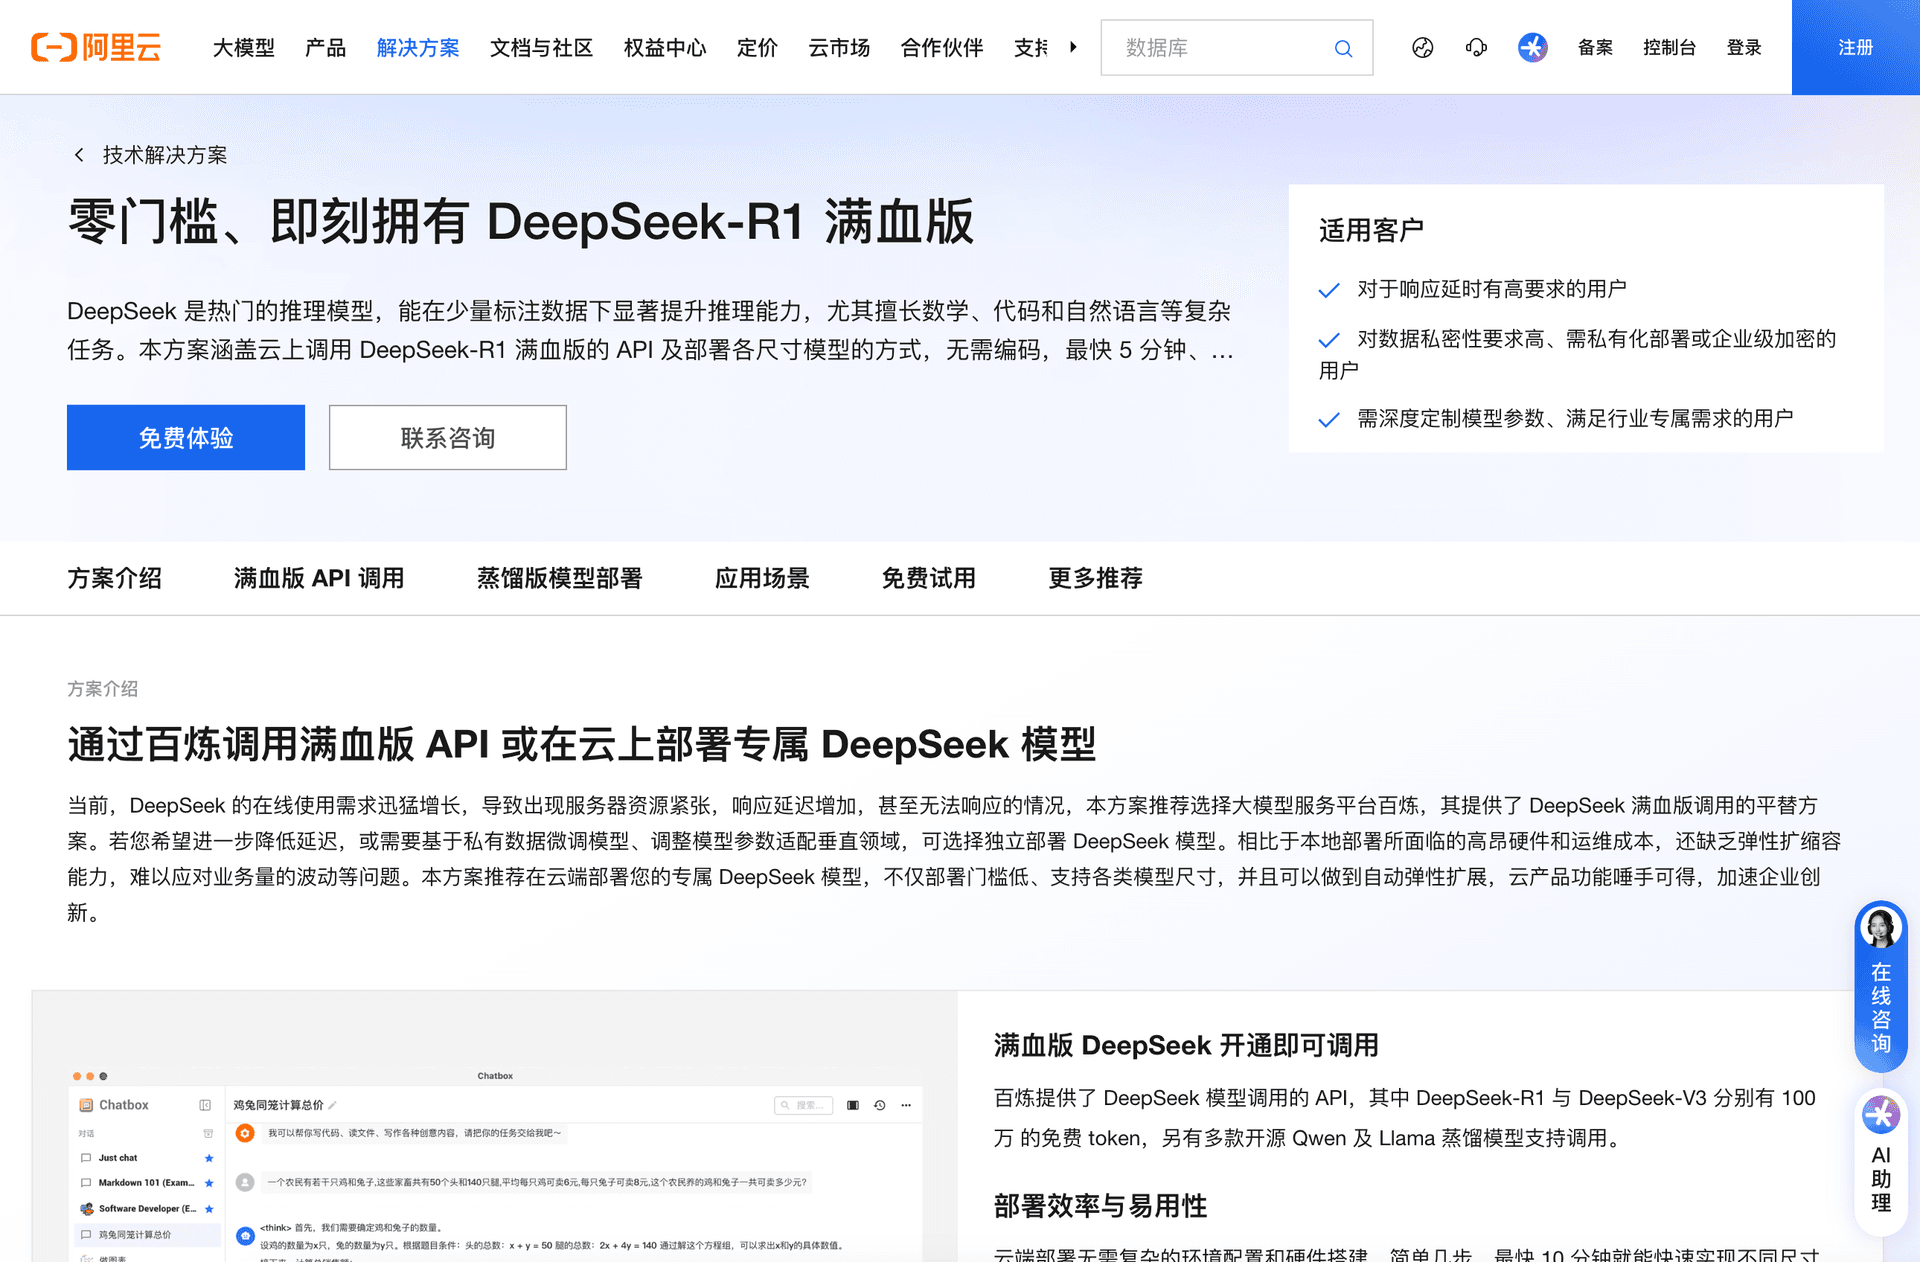Screen dimensions: 1920x1262
Task: Click the search magnifier icon
Action: coord(1343,48)
